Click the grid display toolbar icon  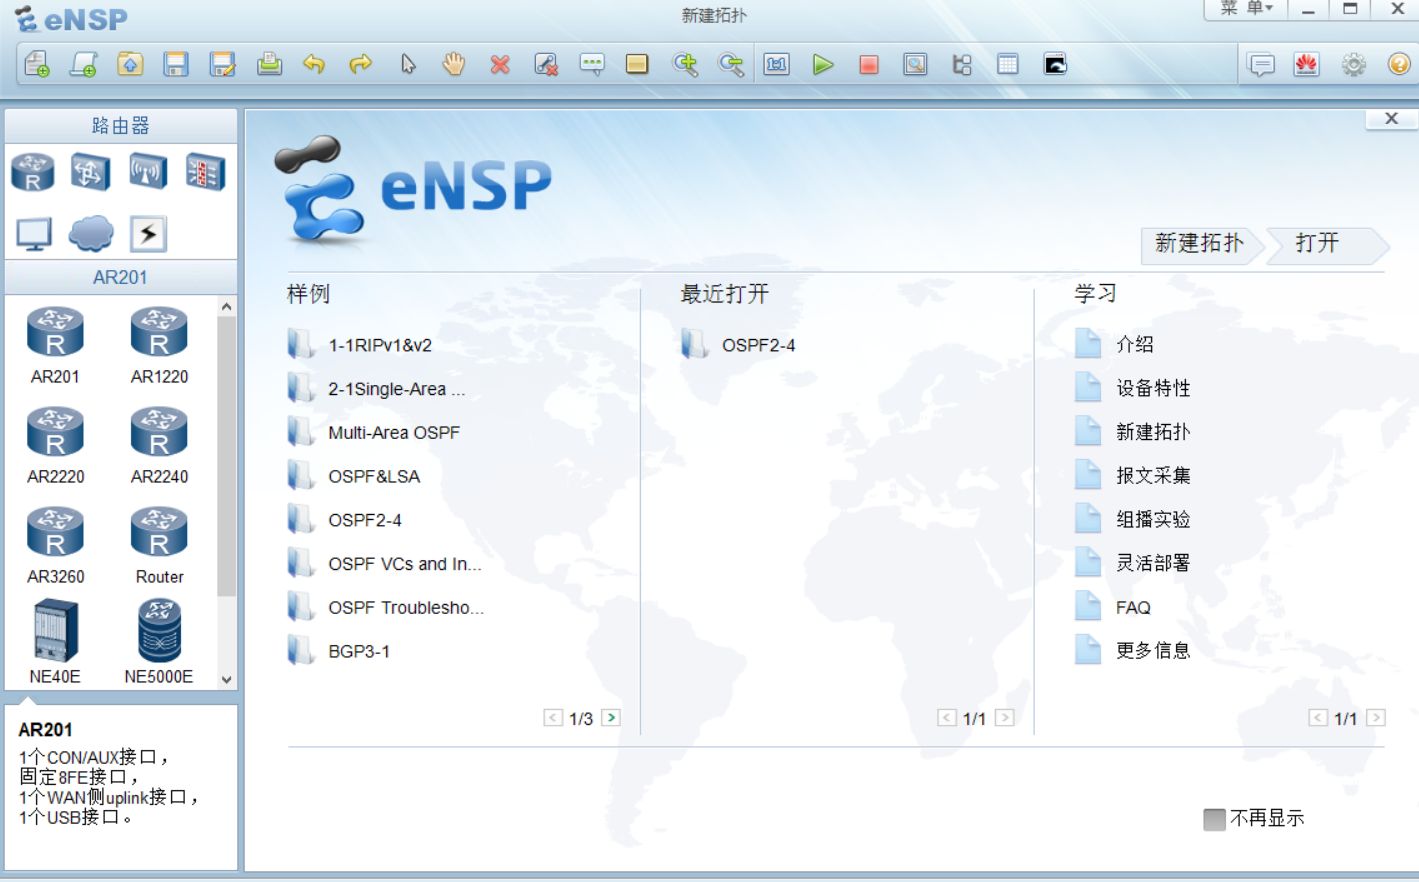click(x=1008, y=65)
